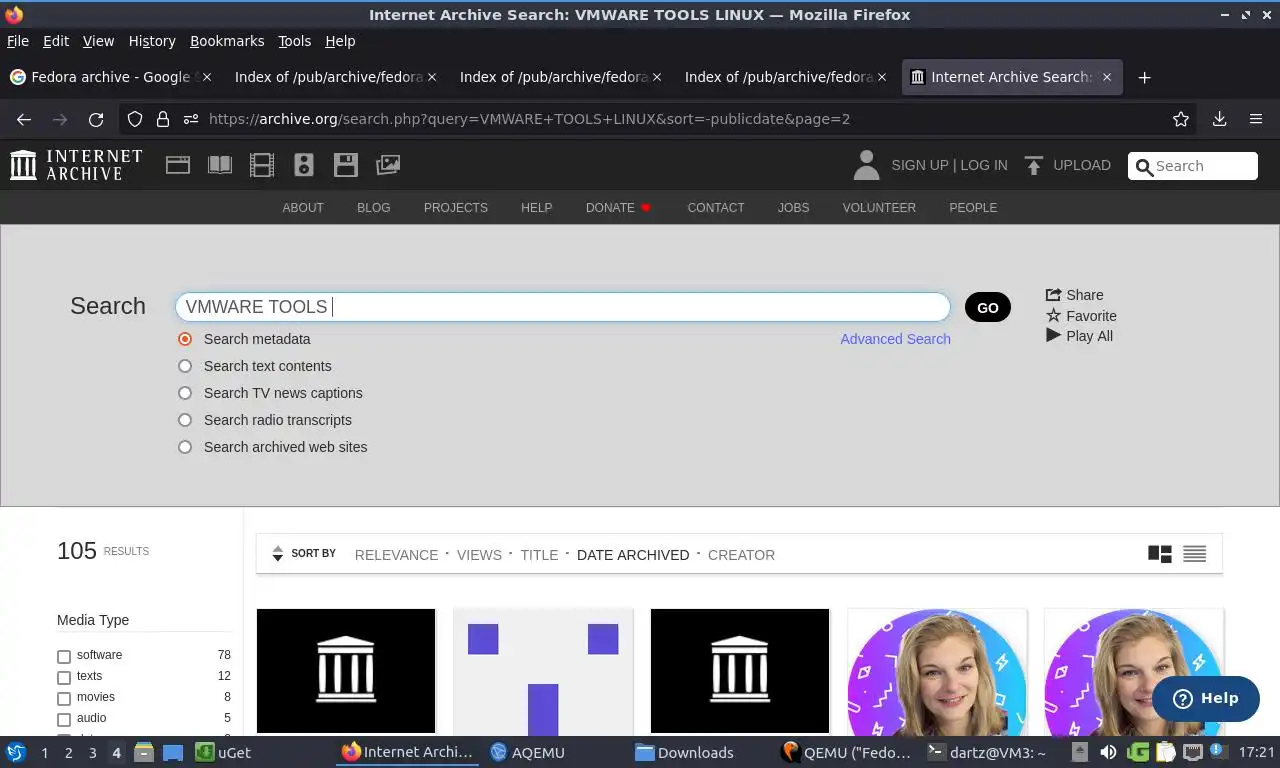The height and width of the screenshot is (768, 1280).
Task: Select Search TV news captions option
Action: tap(185, 393)
